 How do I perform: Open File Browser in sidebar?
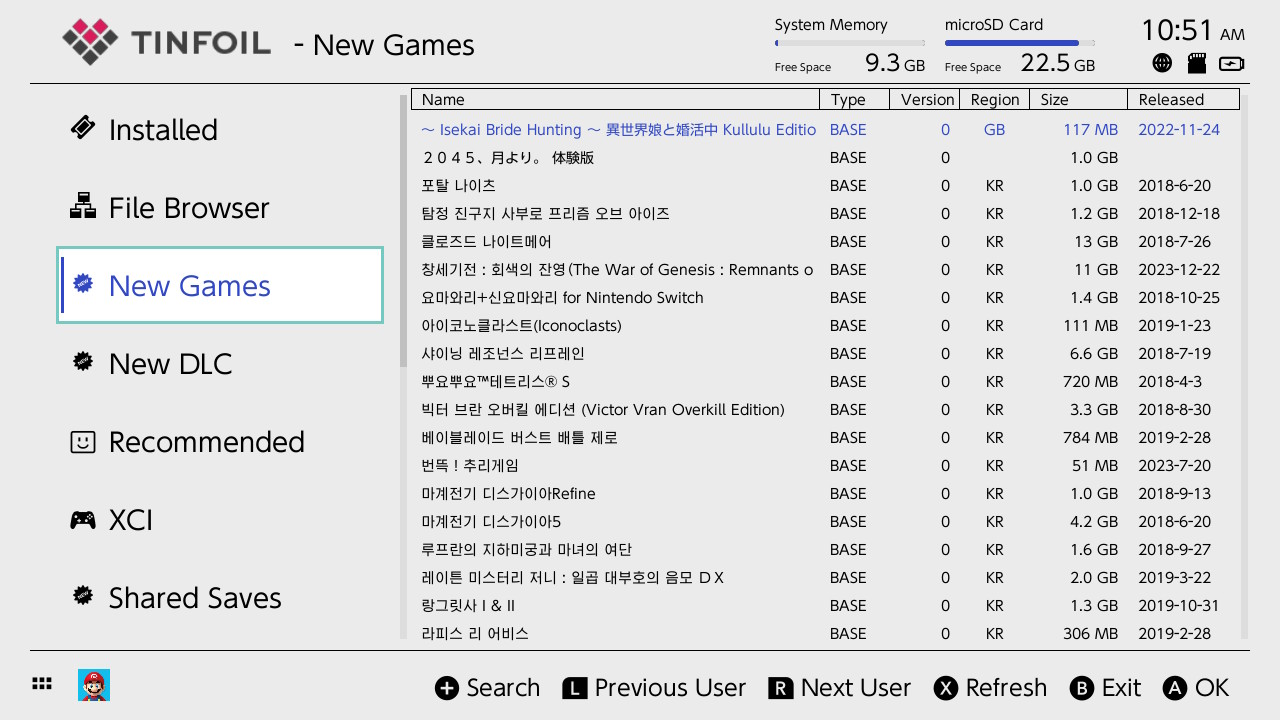pos(220,207)
